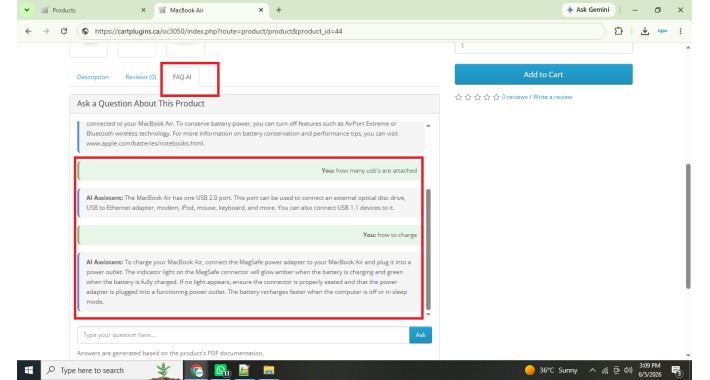This screenshot has width=710, height=380.
Task: Click the Ask Gemini button
Action: [588, 10]
